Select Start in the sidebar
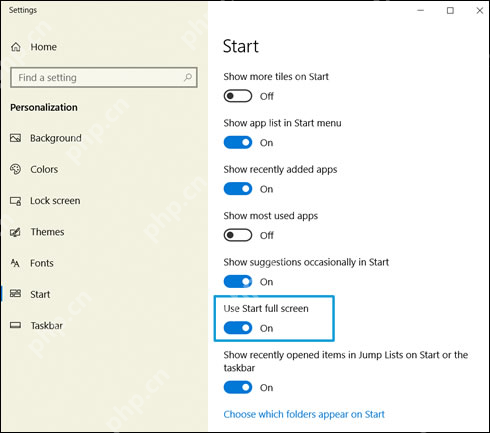 (x=40, y=294)
